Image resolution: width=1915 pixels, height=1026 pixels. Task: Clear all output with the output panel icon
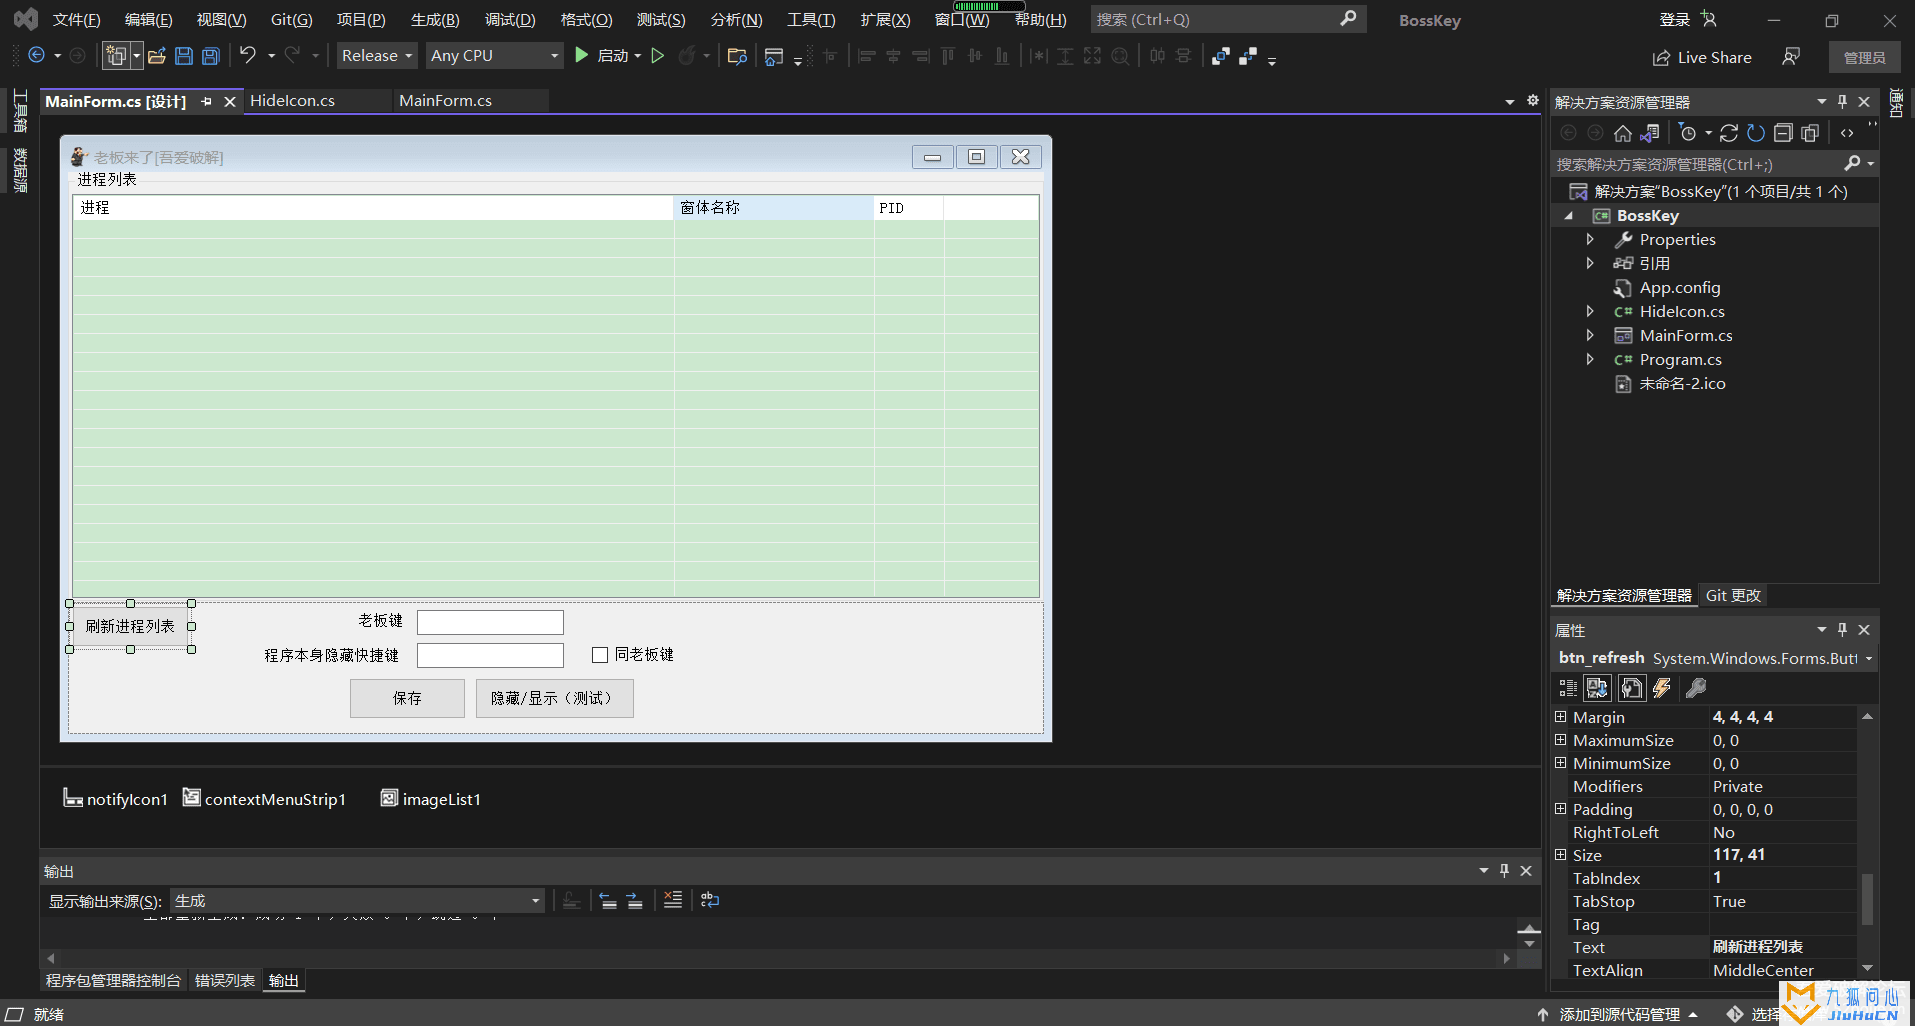click(x=673, y=900)
